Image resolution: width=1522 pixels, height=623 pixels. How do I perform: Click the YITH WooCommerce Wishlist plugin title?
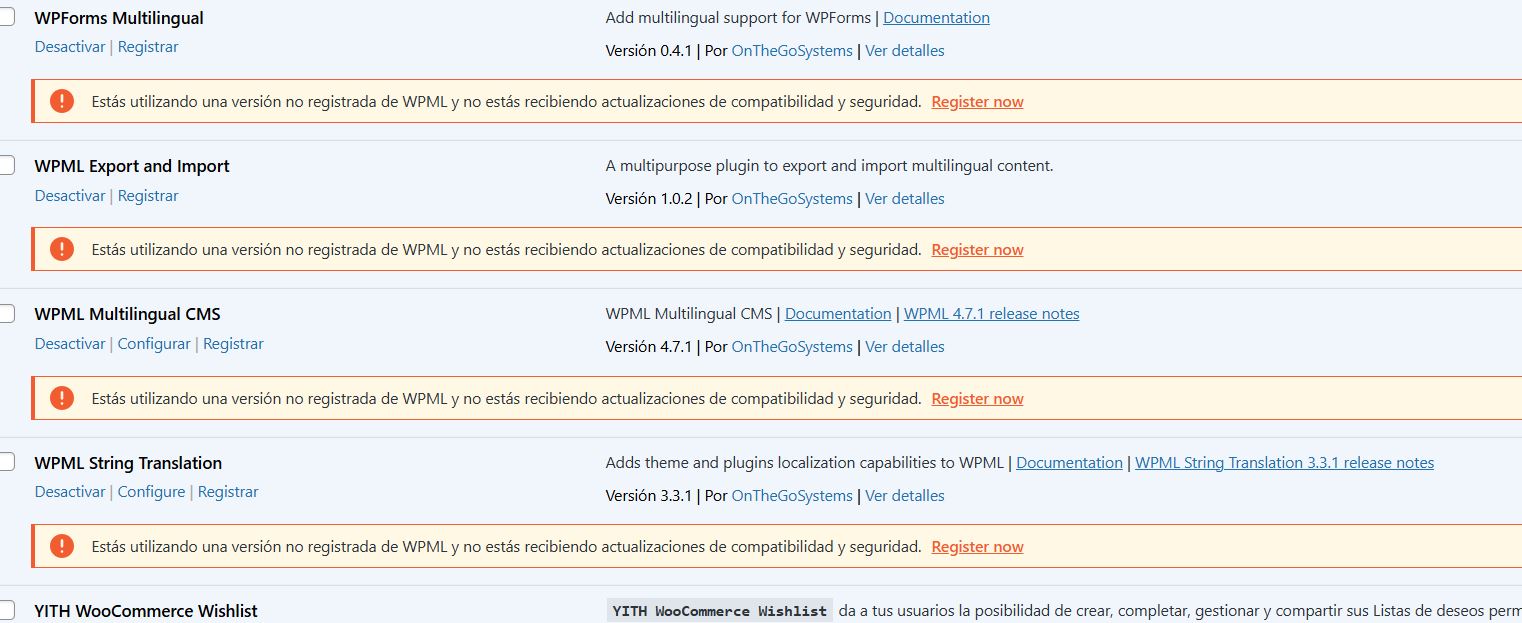click(x=146, y=611)
